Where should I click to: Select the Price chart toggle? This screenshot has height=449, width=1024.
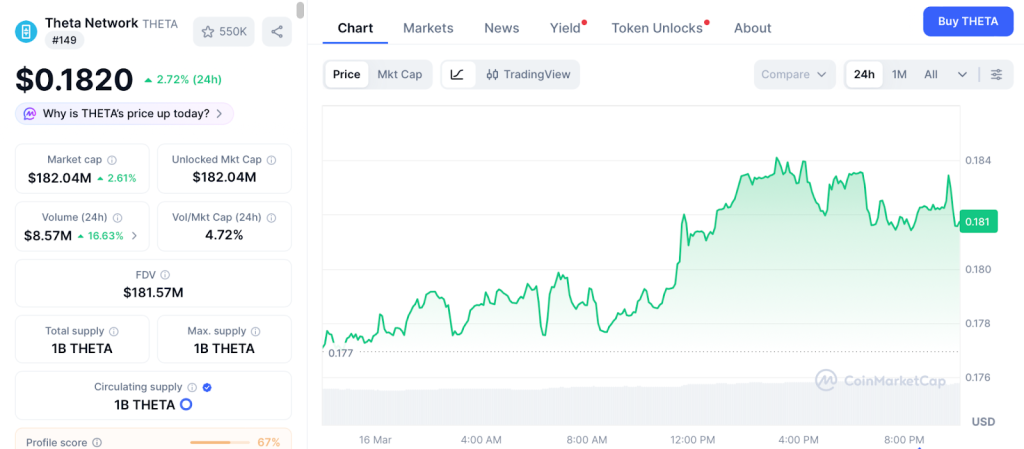pyautogui.click(x=347, y=74)
